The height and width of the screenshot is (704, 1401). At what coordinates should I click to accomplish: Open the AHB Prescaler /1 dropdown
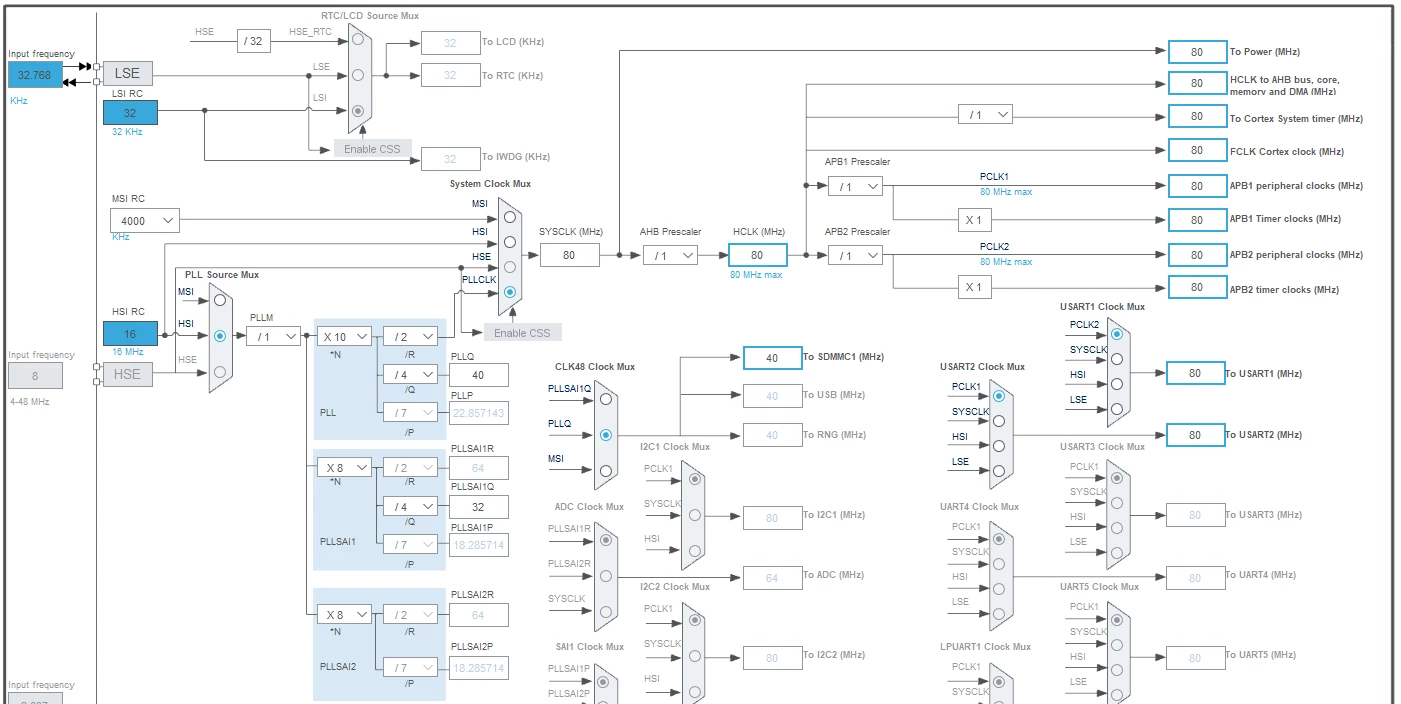(x=670, y=256)
